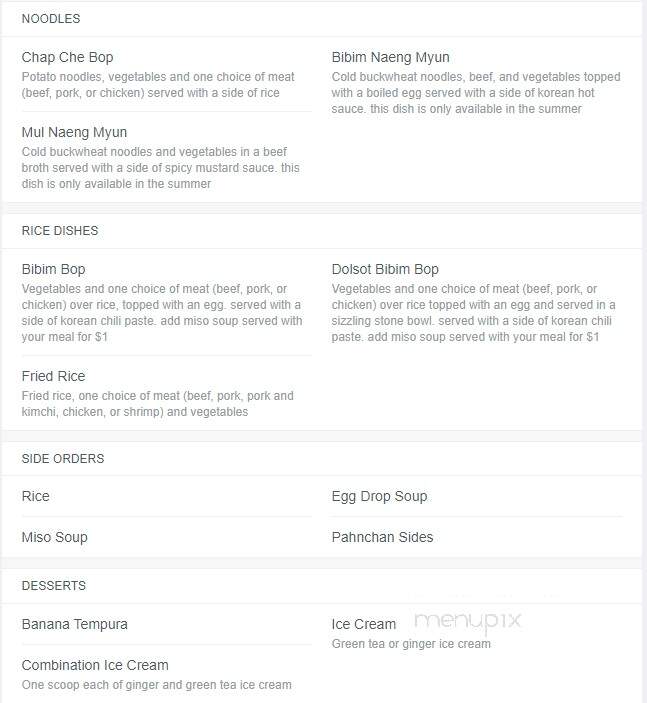Select the NOODLES section heading
The image size is (647, 703).
[51, 19]
